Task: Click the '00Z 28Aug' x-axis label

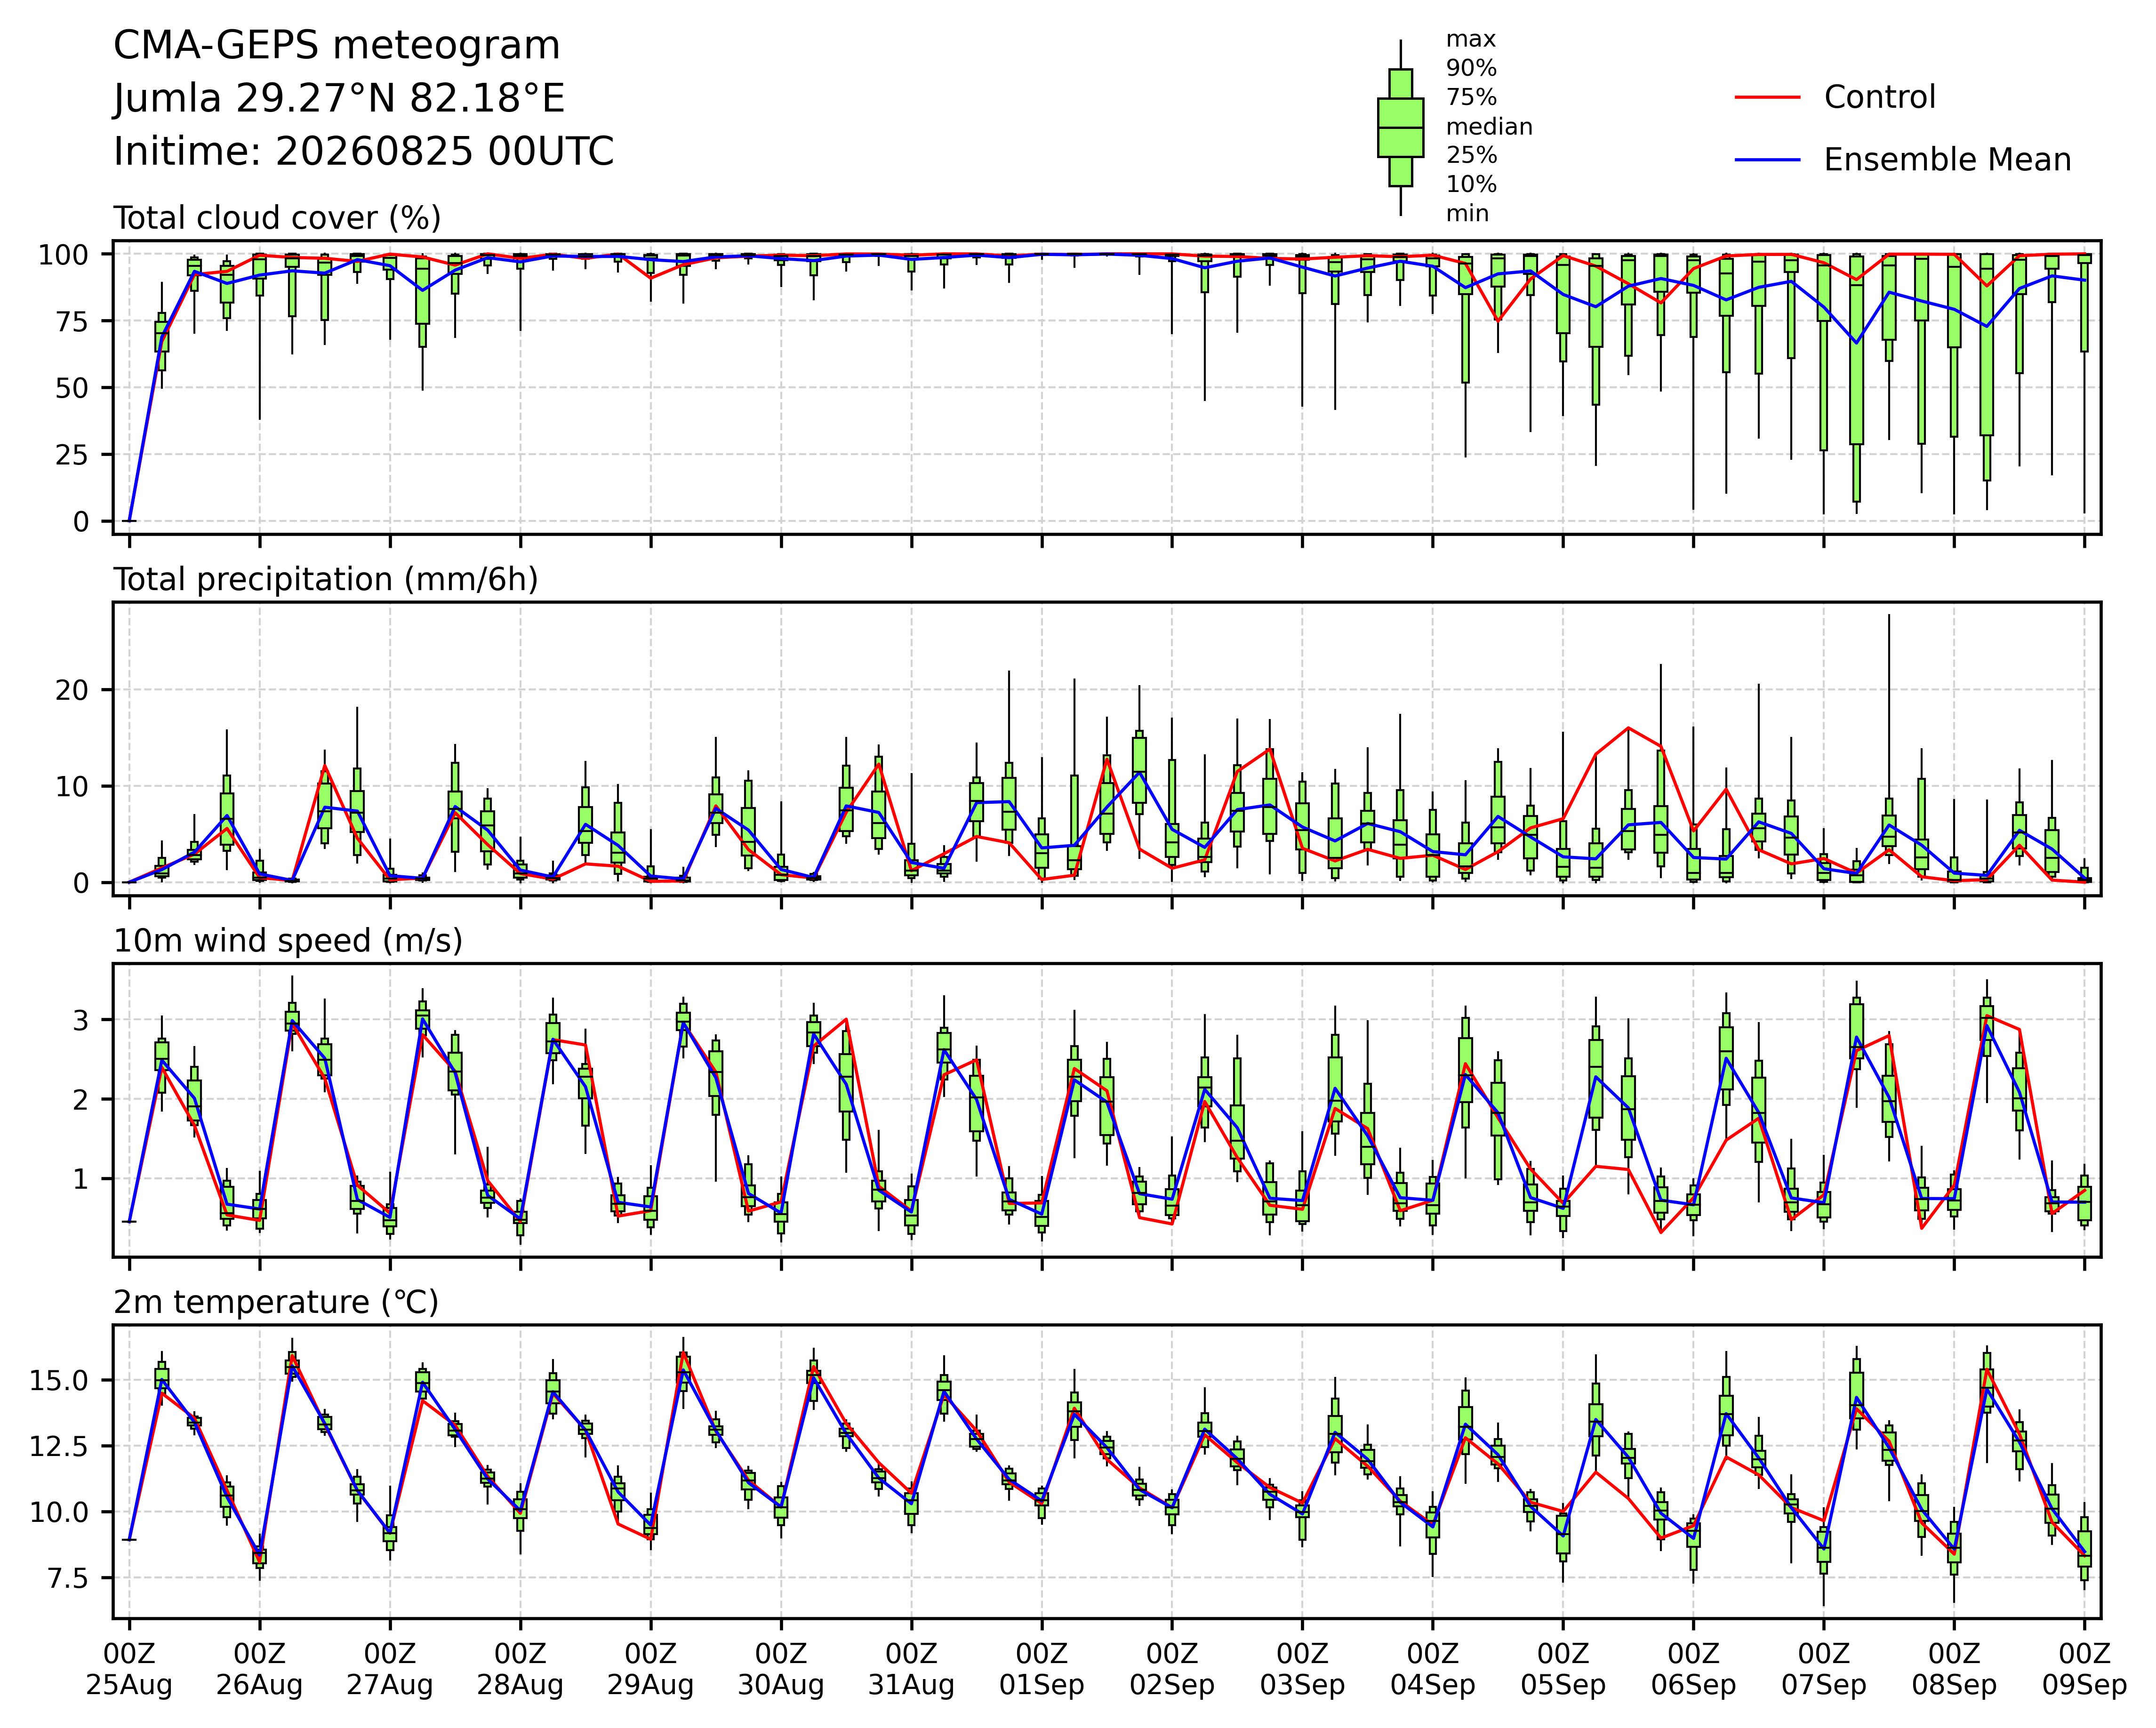Action: point(520,1669)
